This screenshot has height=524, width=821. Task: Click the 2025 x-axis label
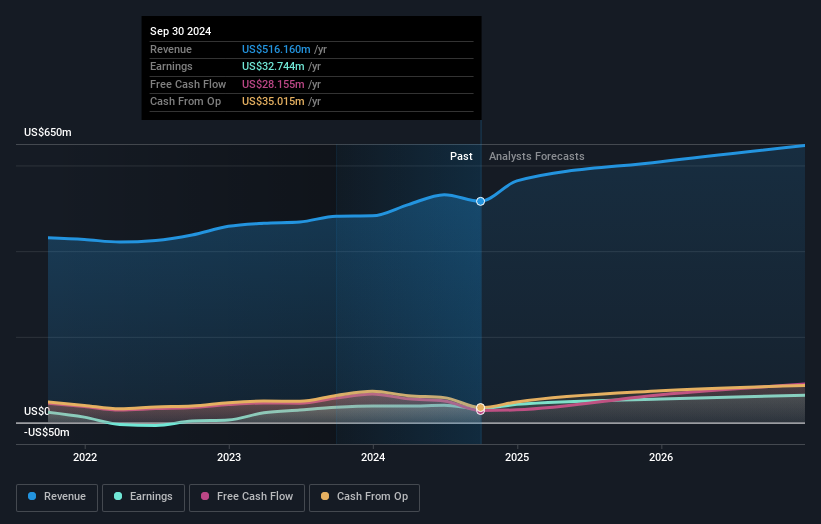click(x=517, y=458)
